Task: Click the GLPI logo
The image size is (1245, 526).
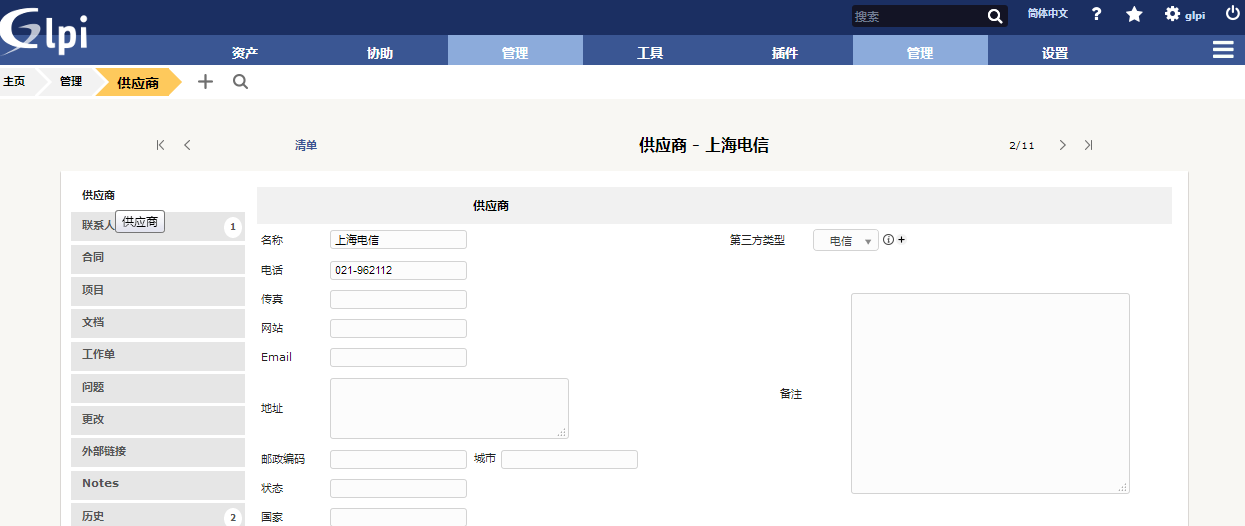Action: click(44, 31)
